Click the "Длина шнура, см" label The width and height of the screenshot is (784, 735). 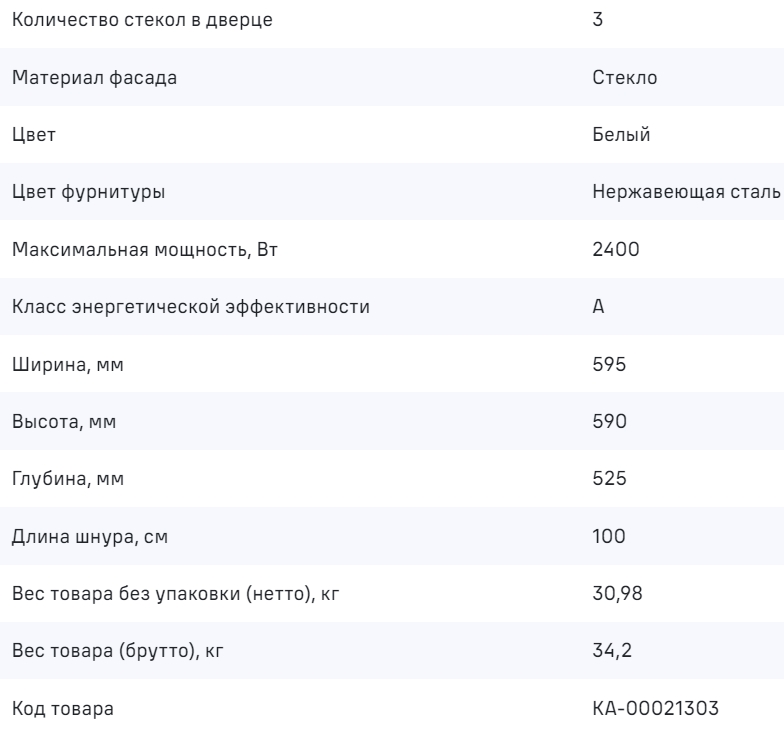click(88, 537)
